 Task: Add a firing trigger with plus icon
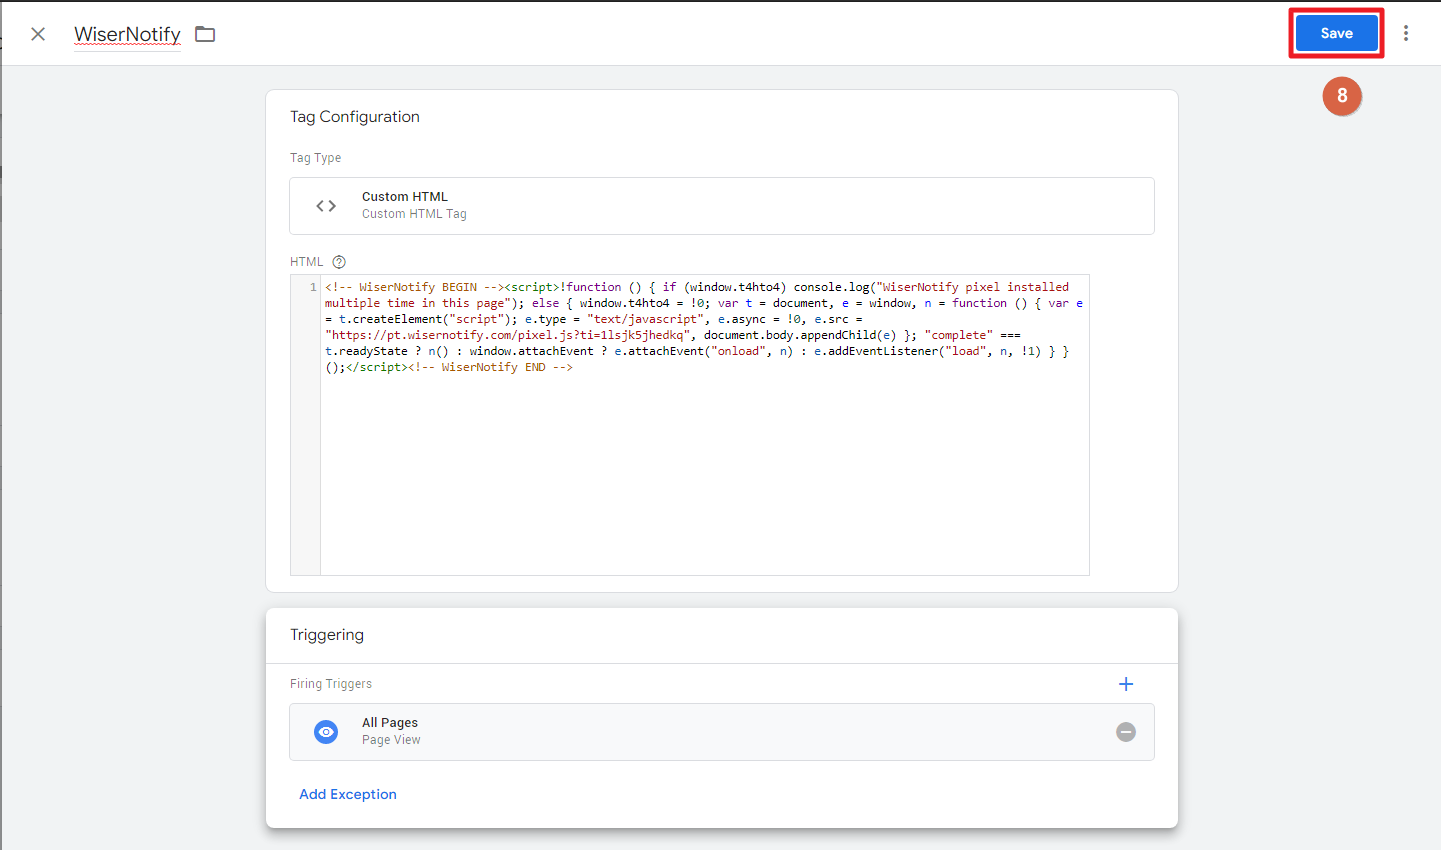[1126, 684]
